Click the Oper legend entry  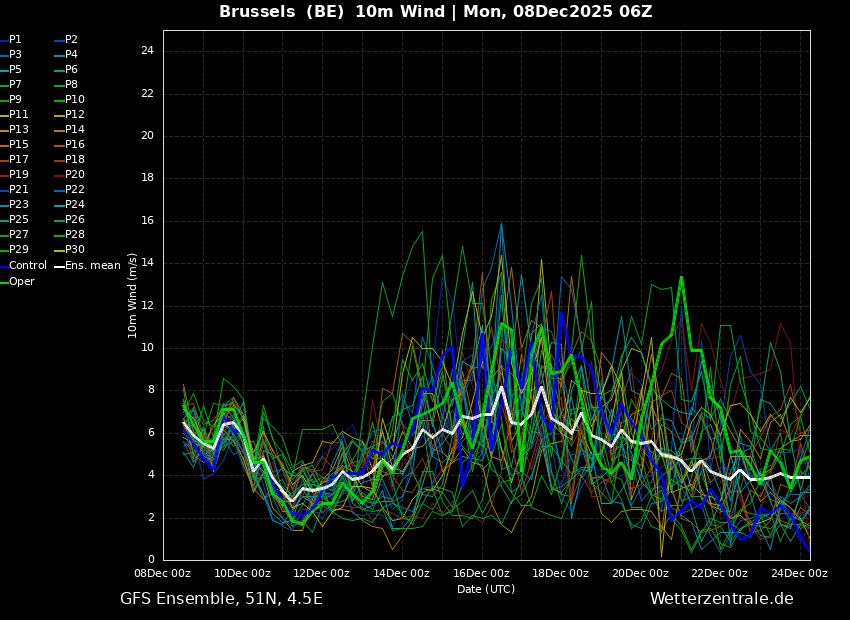point(17,282)
